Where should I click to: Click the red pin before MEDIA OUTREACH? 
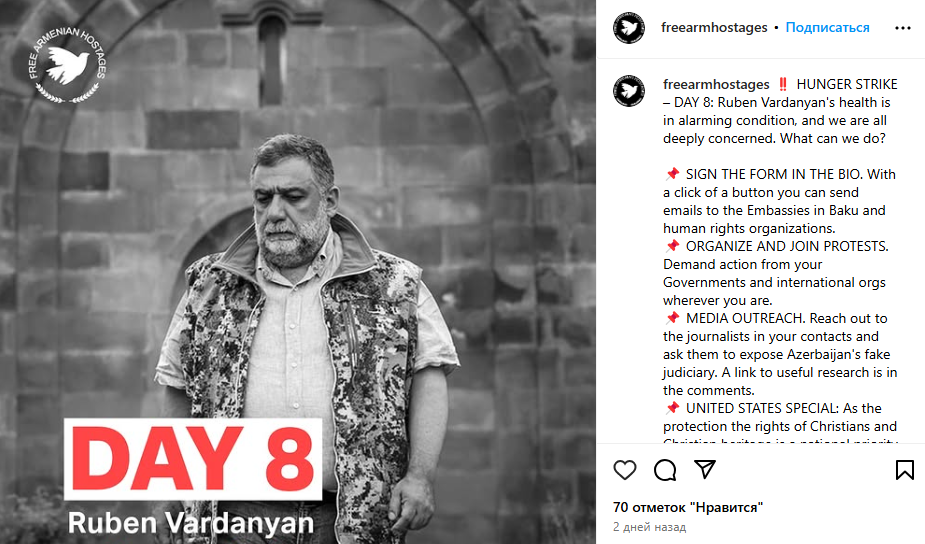tap(672, 318)
